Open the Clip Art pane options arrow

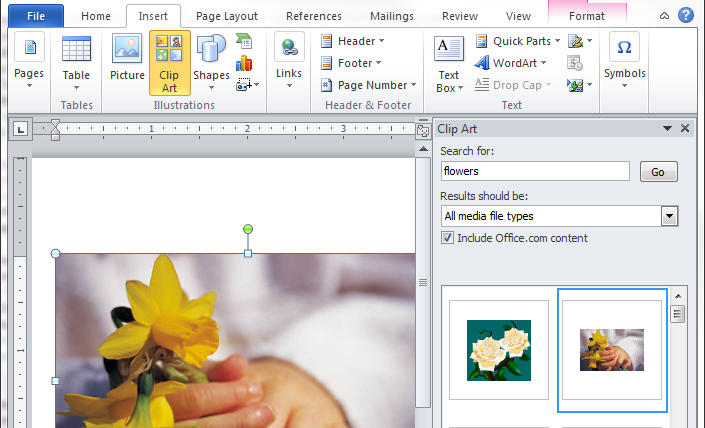(667, 129)
